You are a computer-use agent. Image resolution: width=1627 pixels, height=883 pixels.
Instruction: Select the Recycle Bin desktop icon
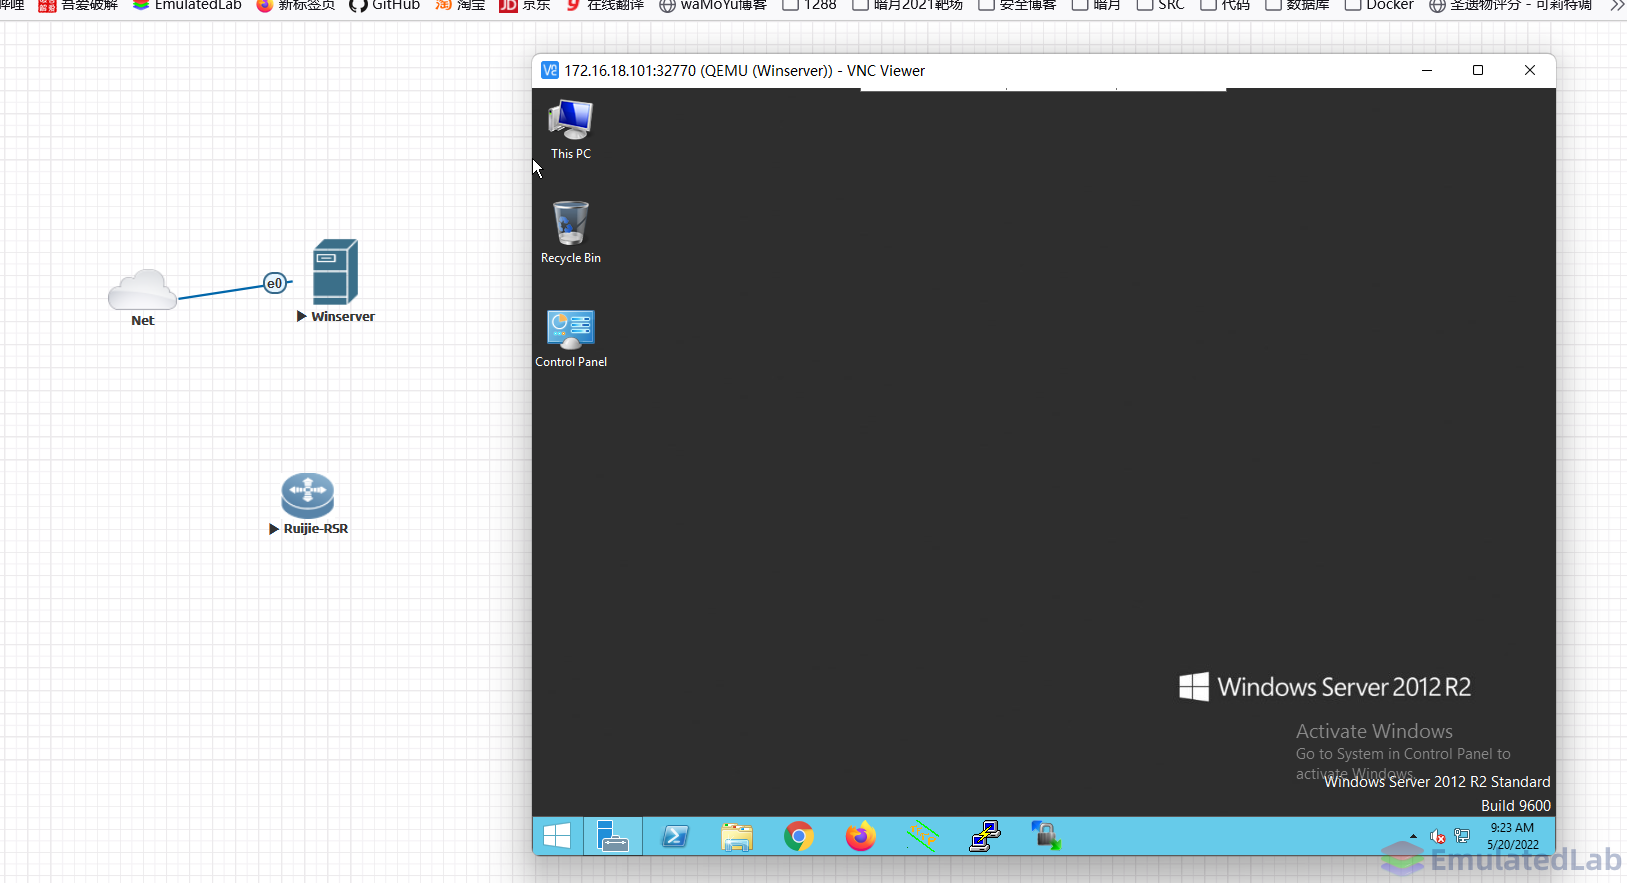[571, 232]
